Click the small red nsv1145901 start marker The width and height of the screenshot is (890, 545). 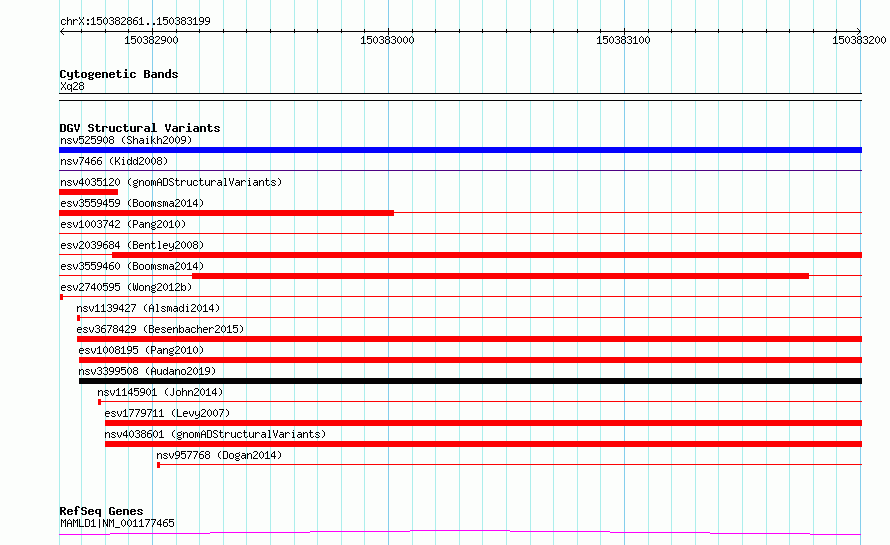click(99, 402)
